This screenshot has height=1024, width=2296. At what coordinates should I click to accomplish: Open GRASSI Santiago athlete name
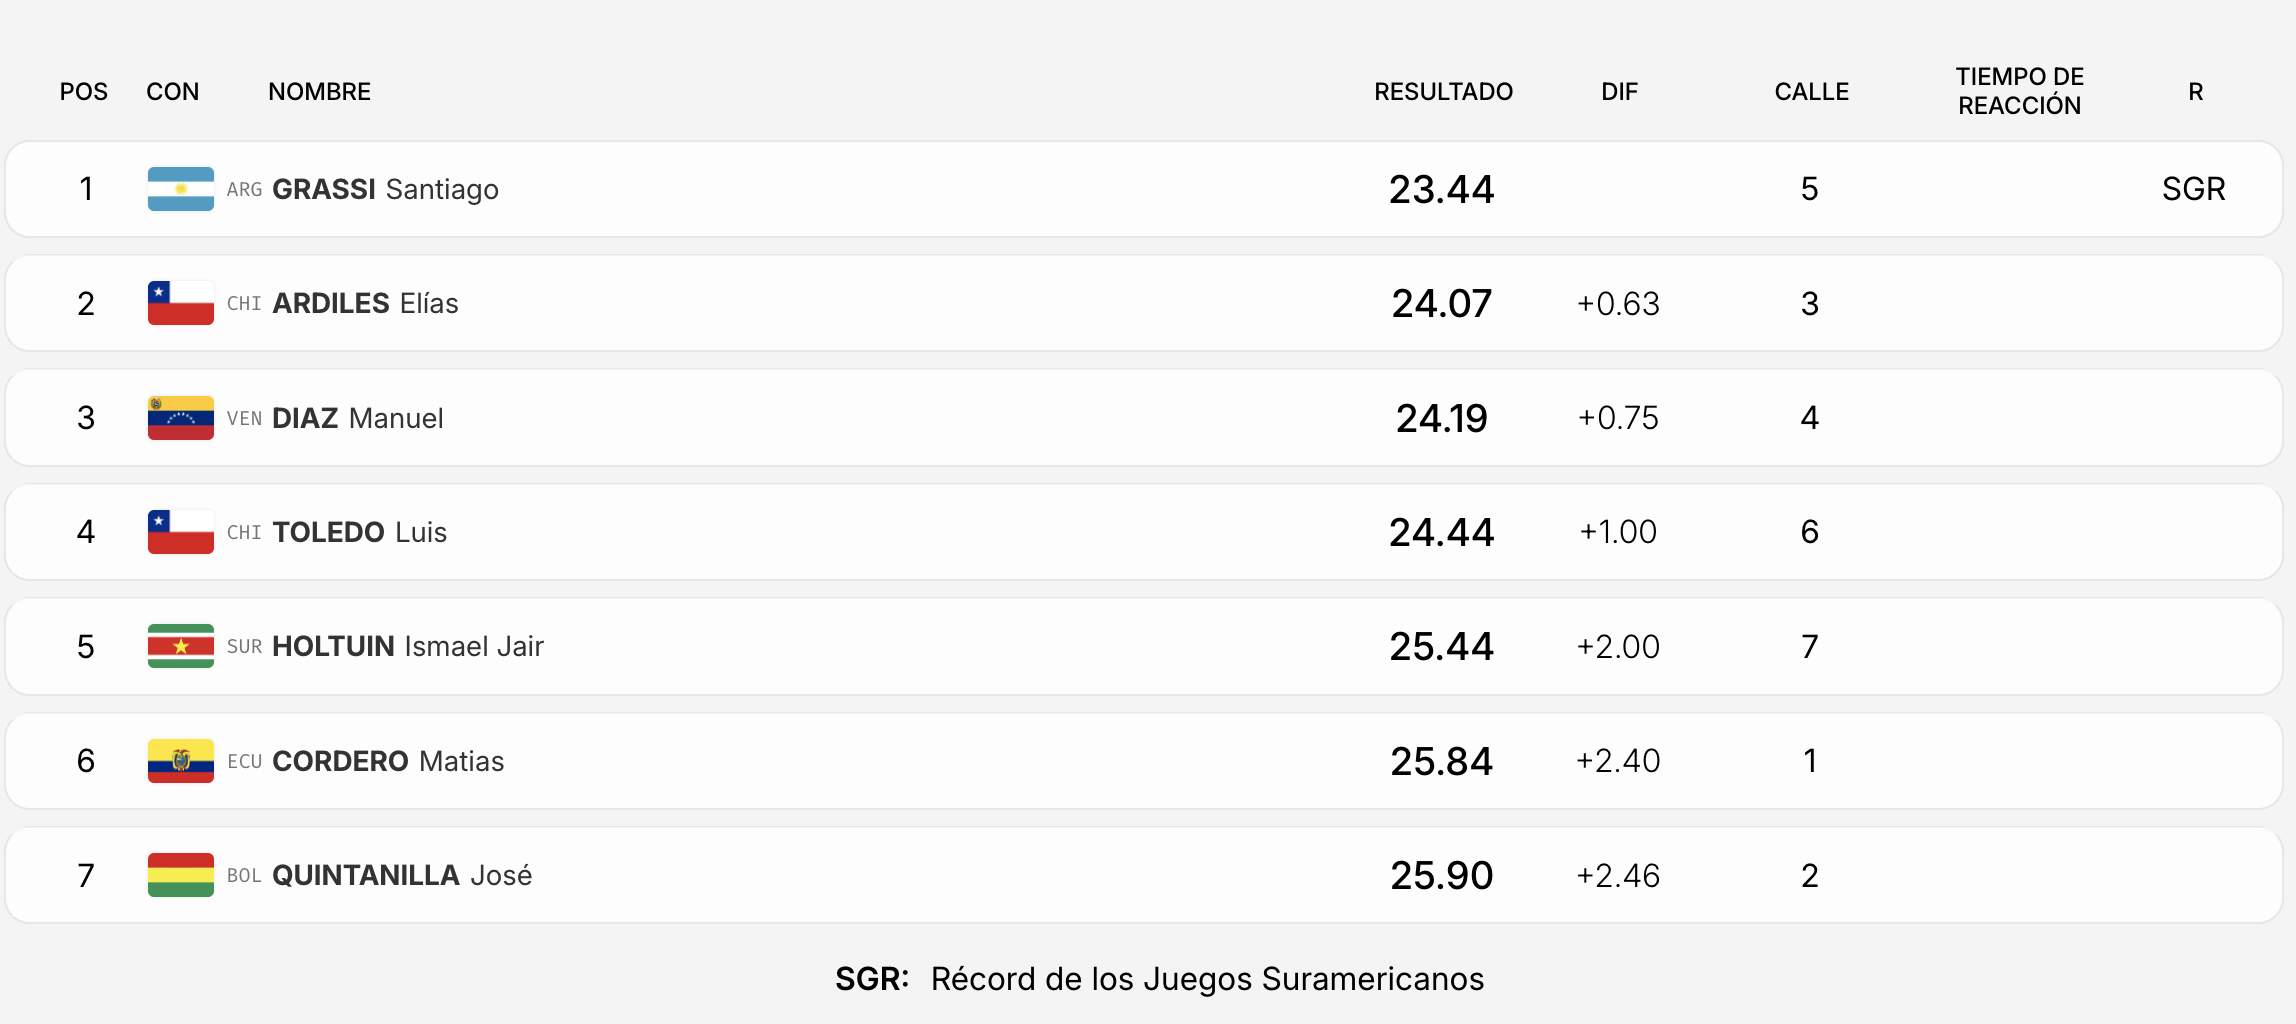[385, 189]
